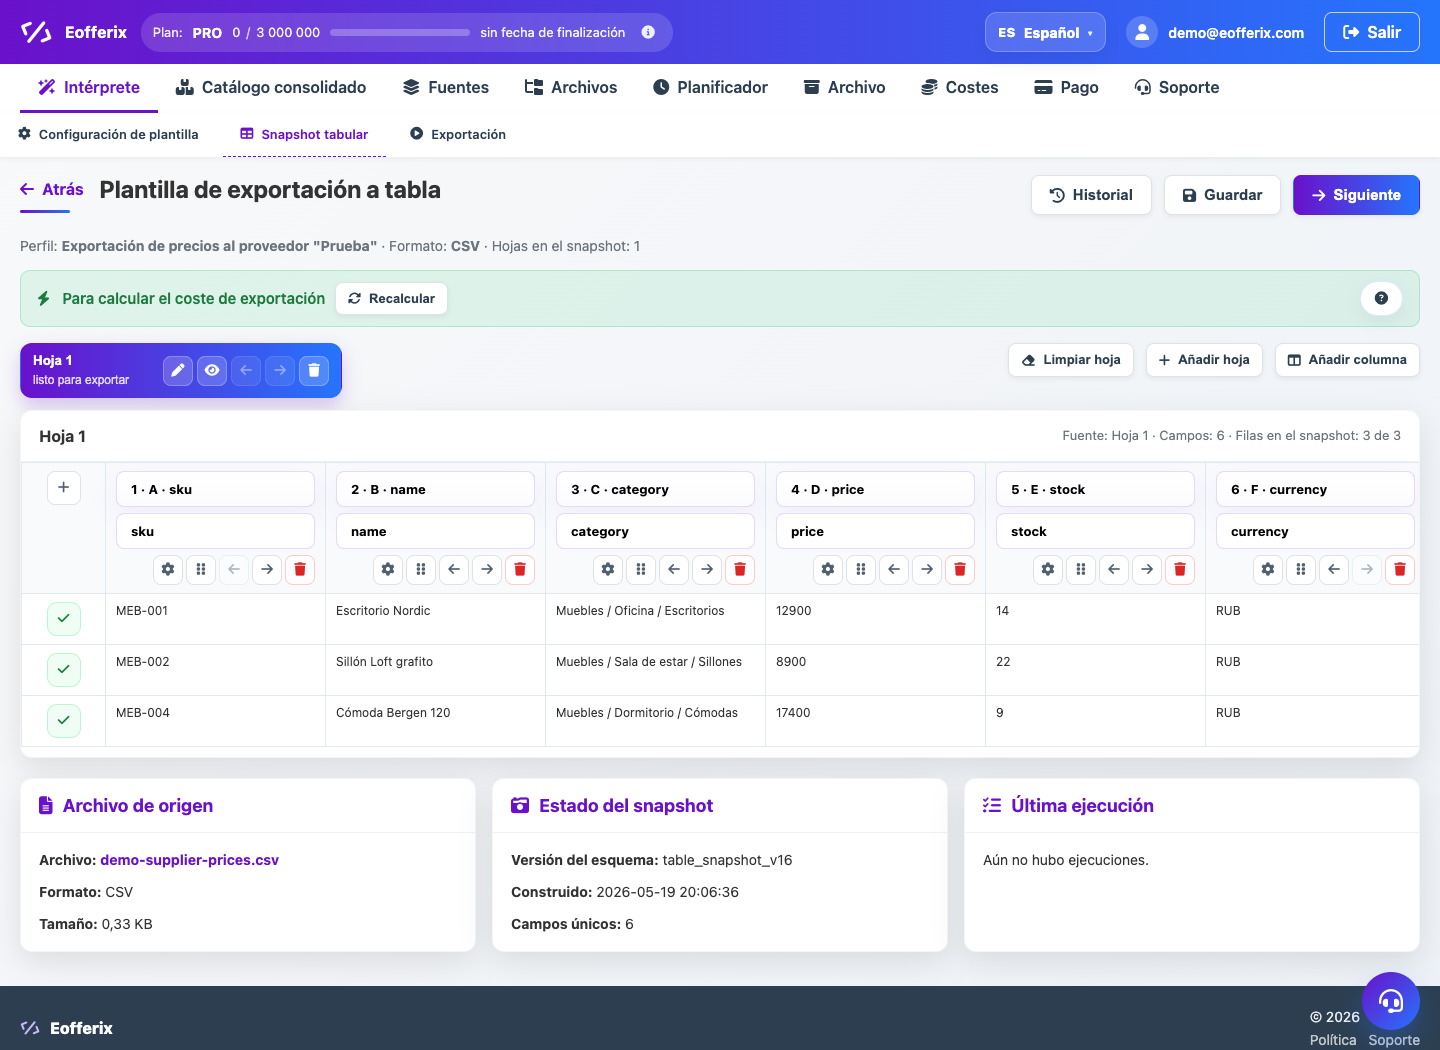Open settings gear for currency column
The width and height of the screenshot is (1440, 1050).
(1268, 569)
